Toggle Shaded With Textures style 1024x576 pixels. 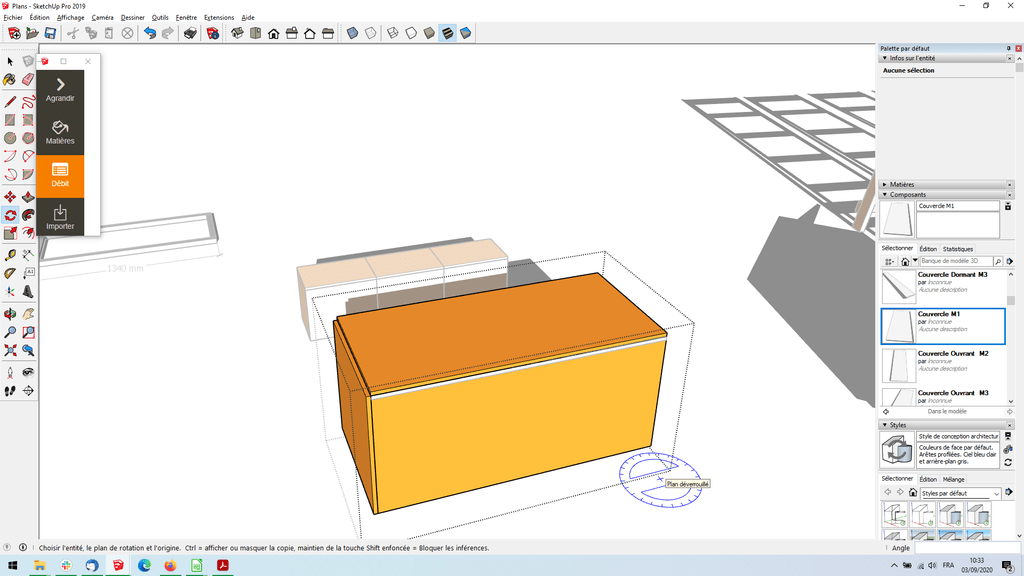[447, 33]
